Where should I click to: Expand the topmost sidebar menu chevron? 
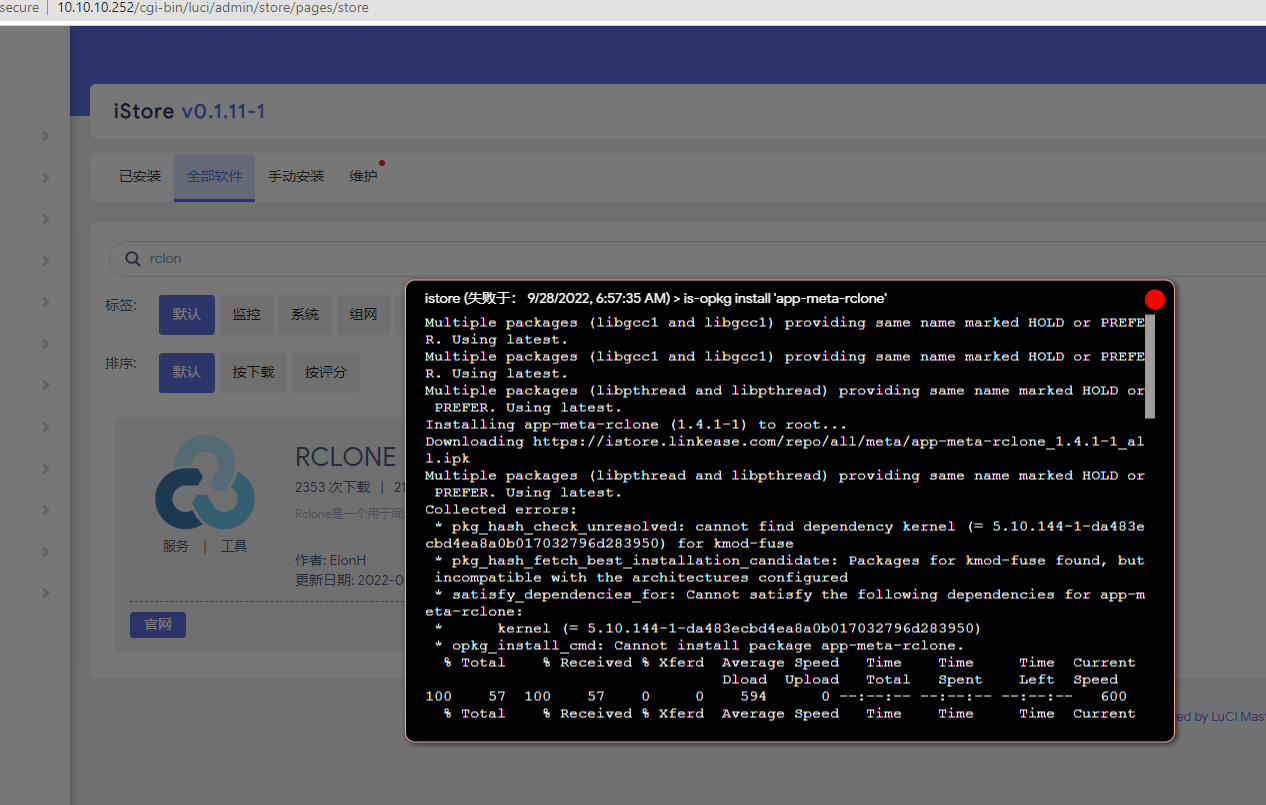(x=46, y=136)
